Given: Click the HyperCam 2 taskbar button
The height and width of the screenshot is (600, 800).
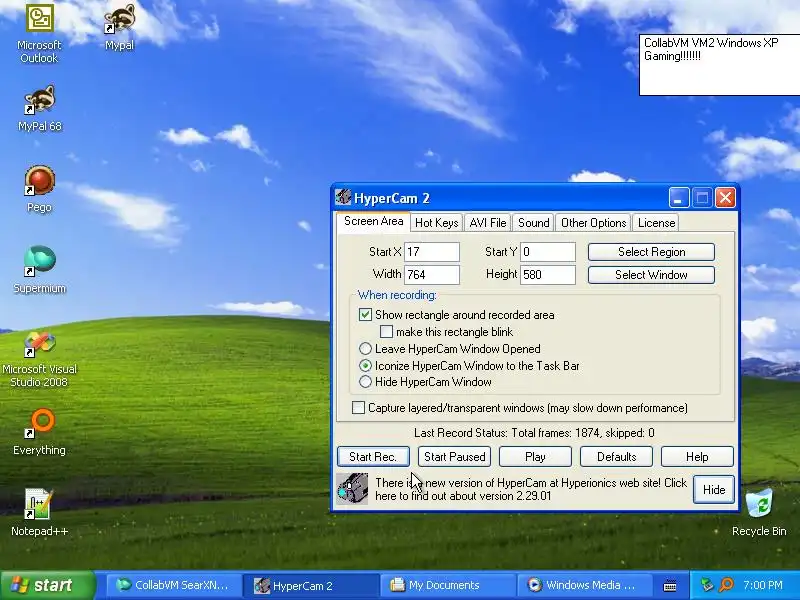Looking at the screenshot, I should [x=310, y=585].
